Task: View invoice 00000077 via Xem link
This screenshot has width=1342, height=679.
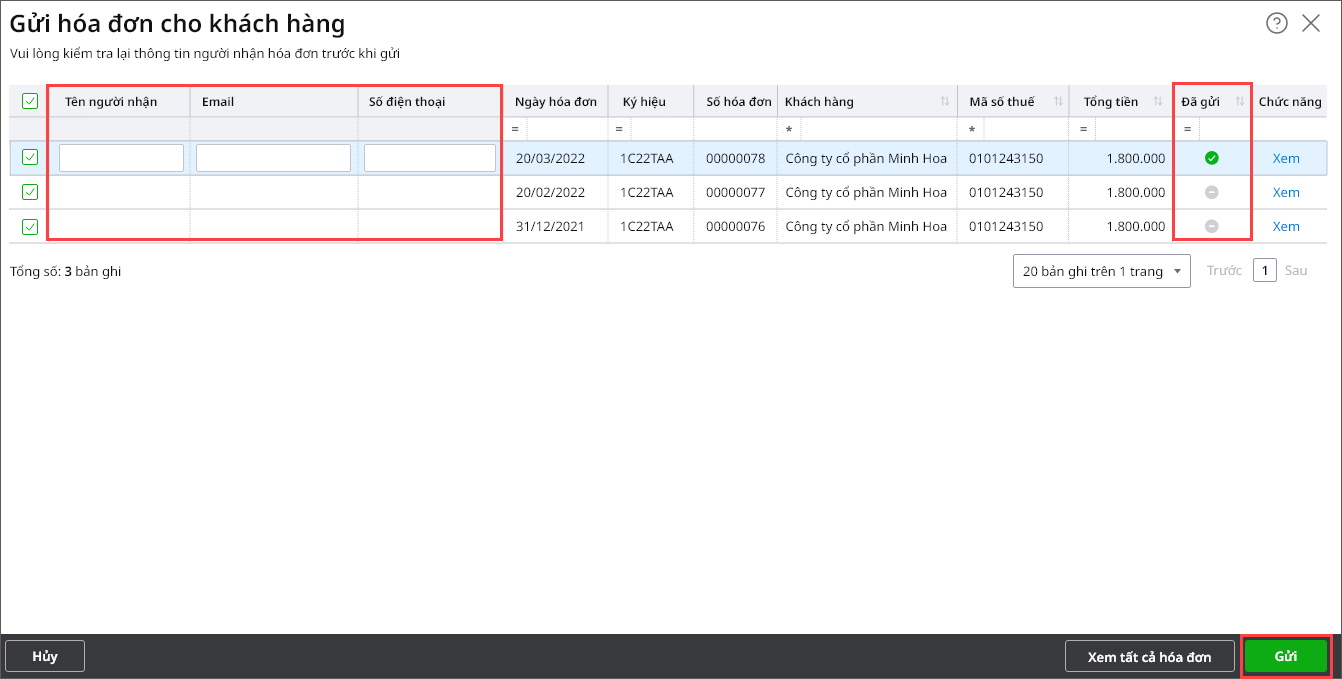Action: pyautogui.click(x=1286, y=192)
